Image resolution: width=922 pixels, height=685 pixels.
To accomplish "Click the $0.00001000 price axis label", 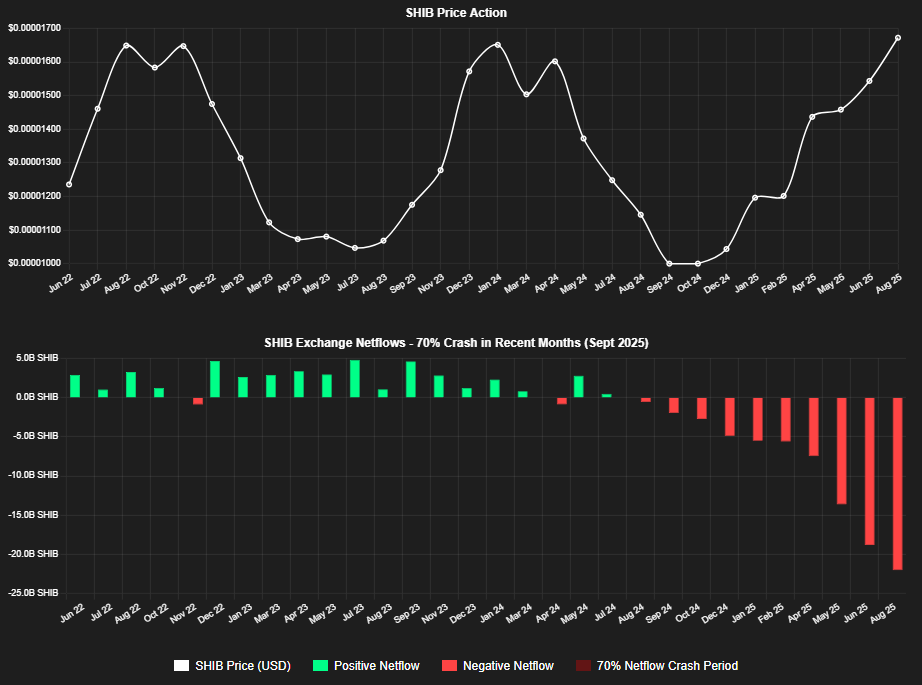I will point(34,263).
